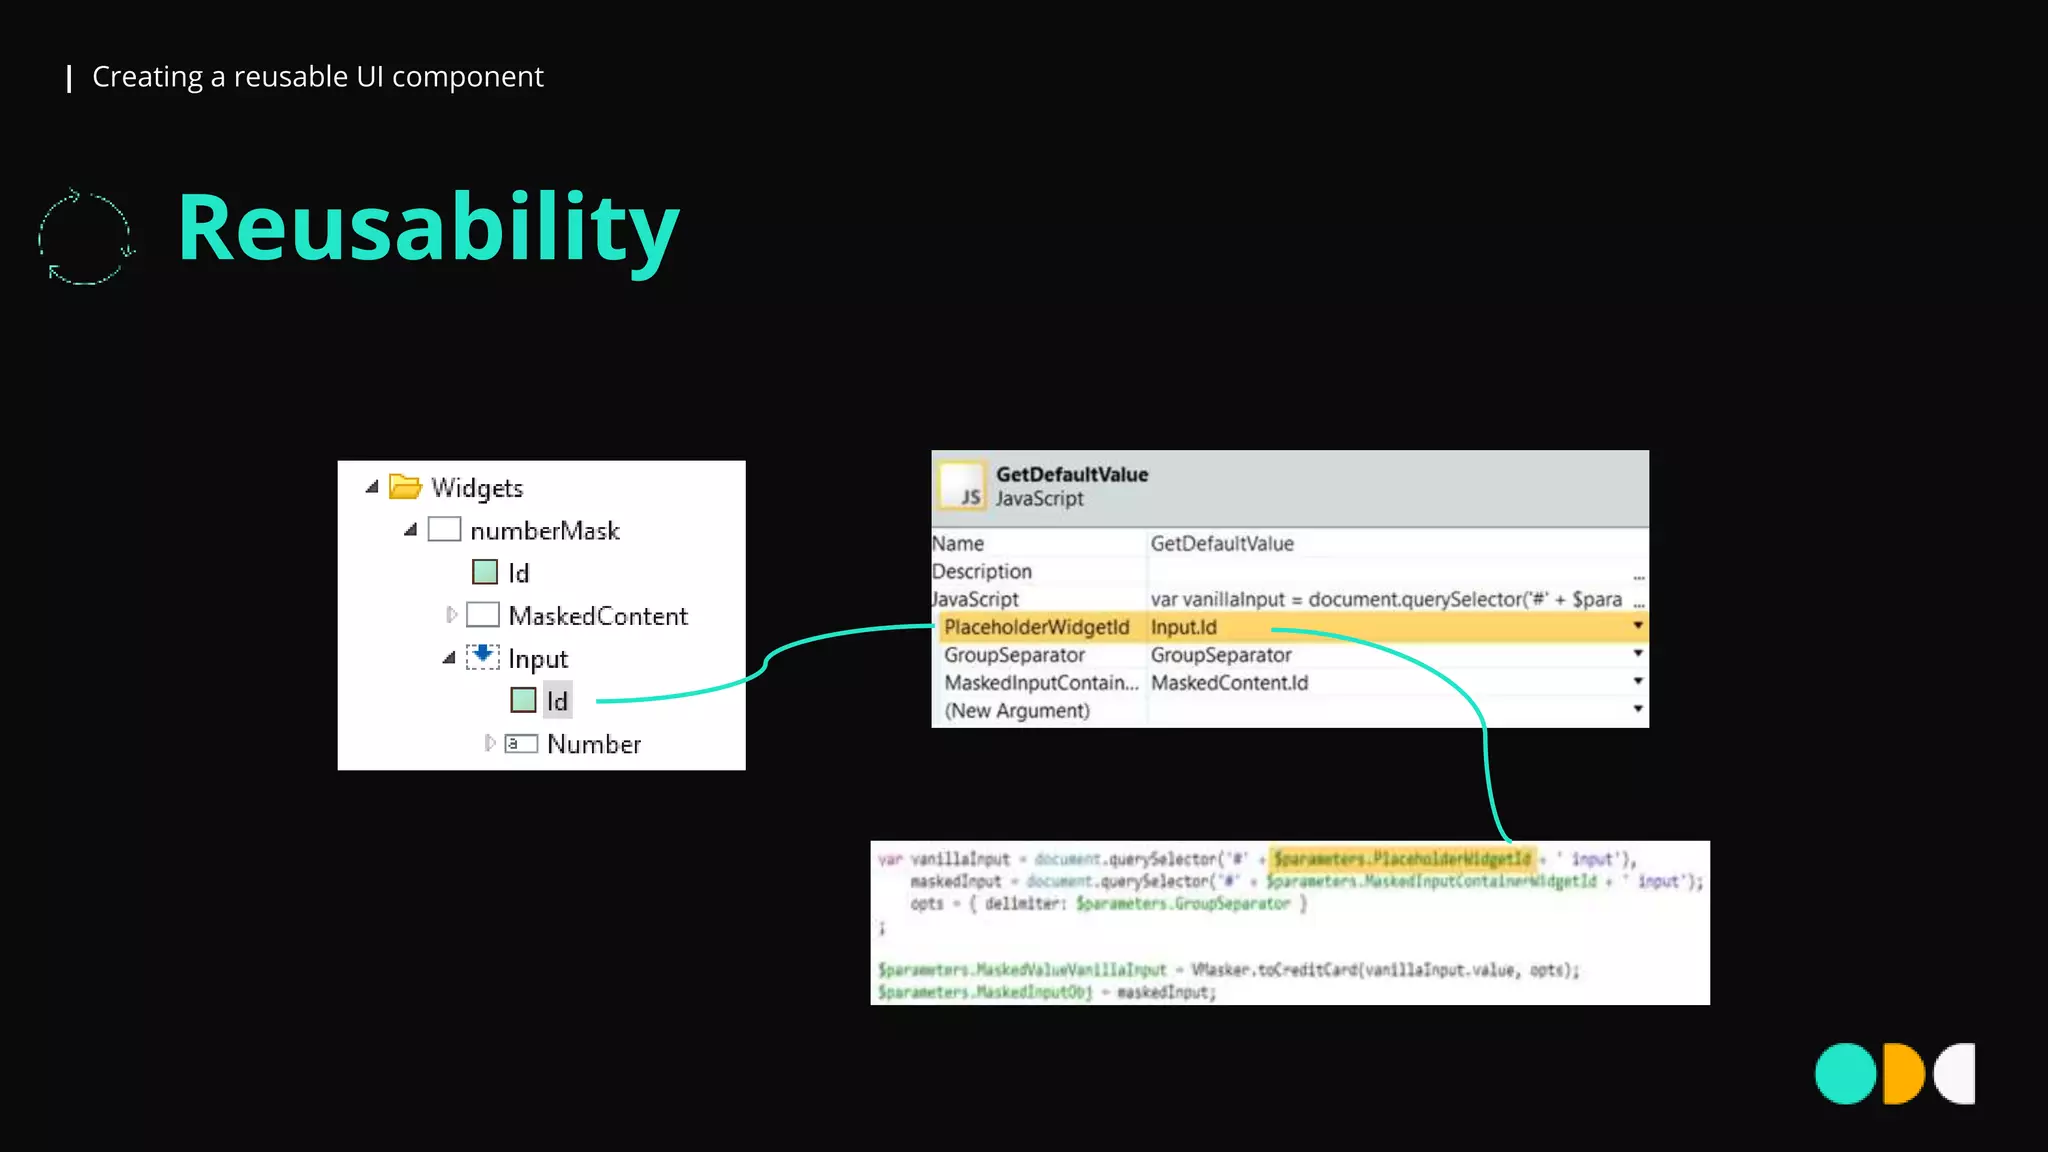Click the GroupSeparator property label
Image resolution: width=2048 pixels, height=1152 pixels.
[x=1014, y=655]
